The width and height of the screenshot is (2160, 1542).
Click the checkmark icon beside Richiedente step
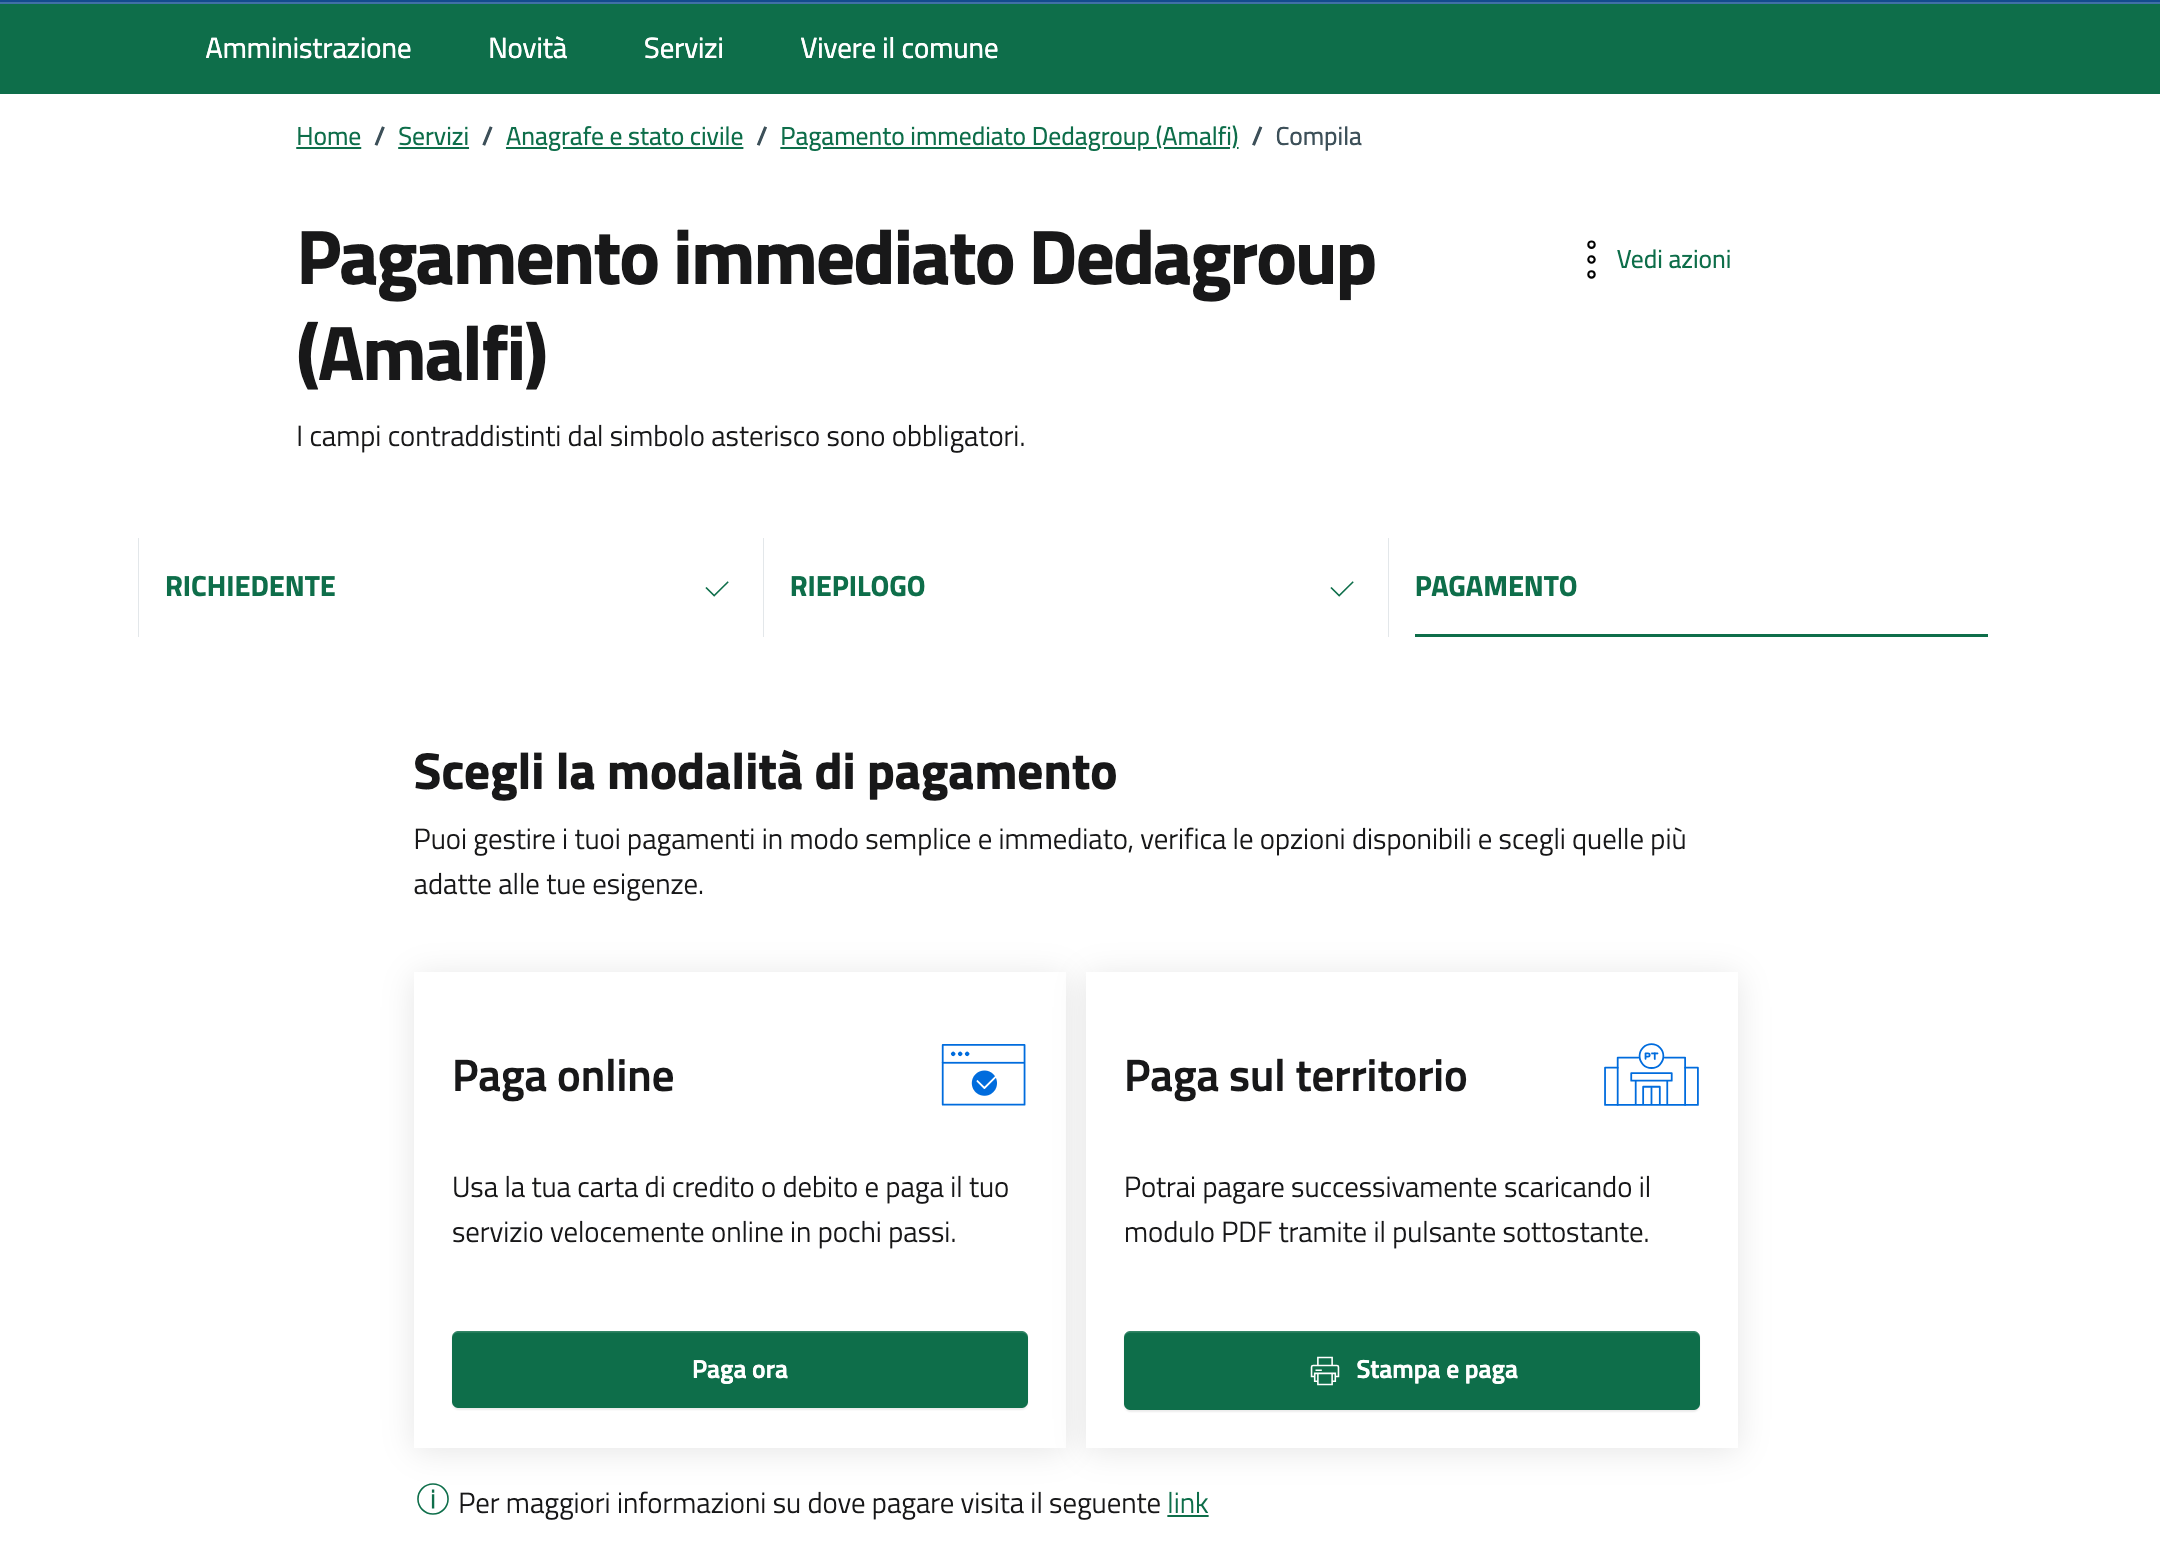coord(717,588)
